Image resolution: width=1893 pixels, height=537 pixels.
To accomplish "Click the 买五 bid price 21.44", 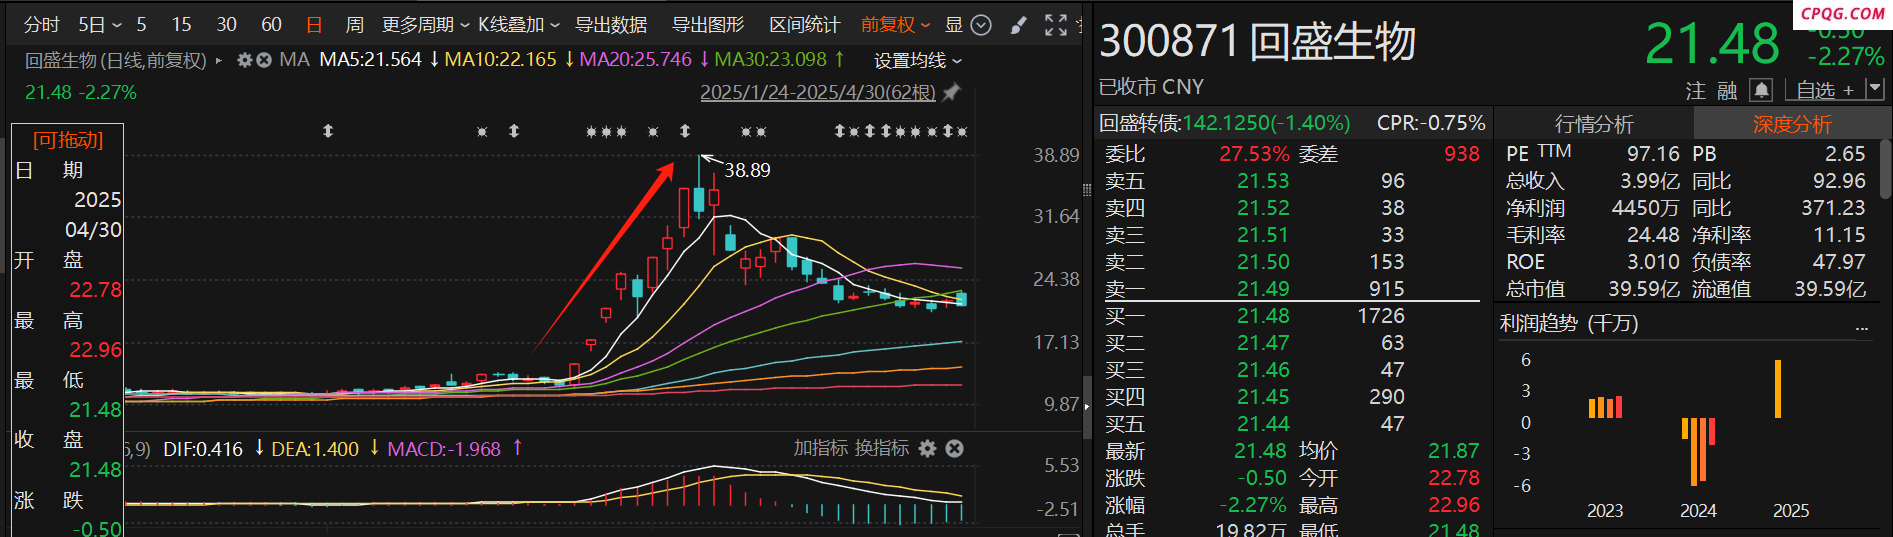I will [x=1263, y=424].
